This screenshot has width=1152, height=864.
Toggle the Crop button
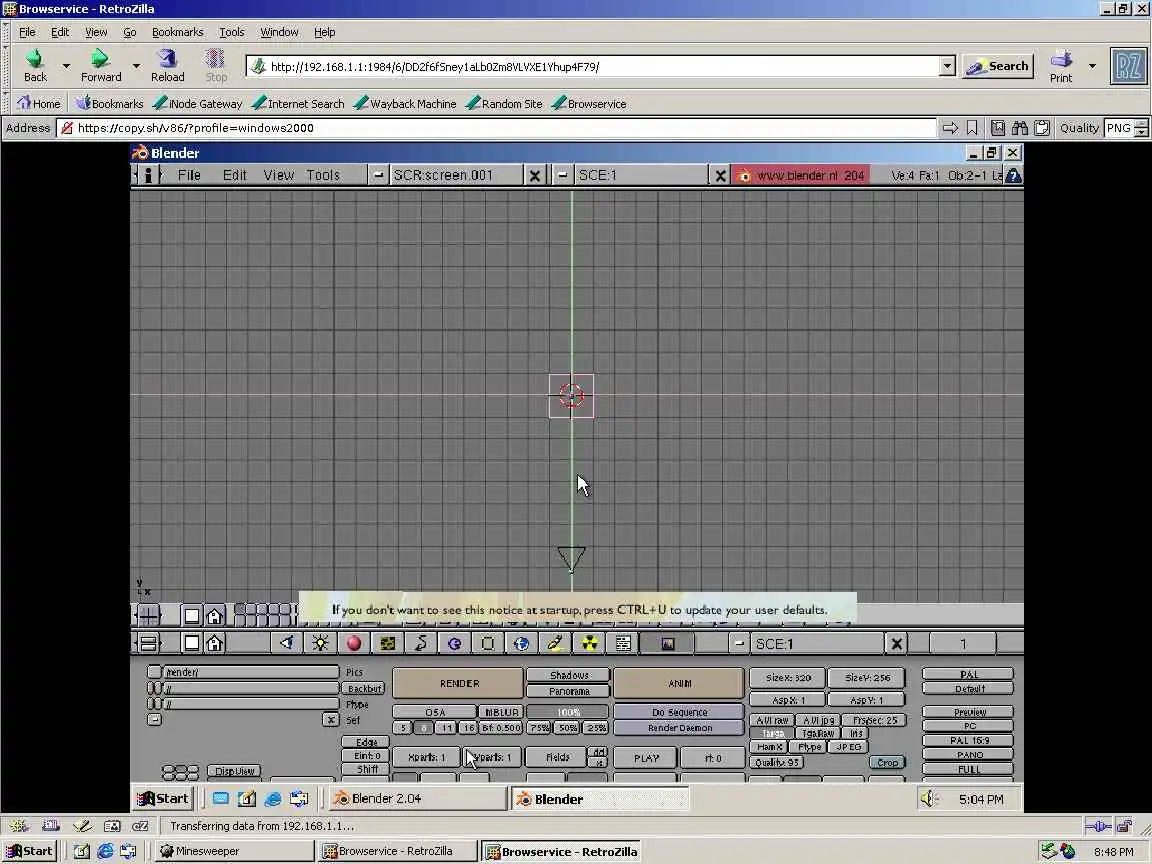(x=887, y=763)
